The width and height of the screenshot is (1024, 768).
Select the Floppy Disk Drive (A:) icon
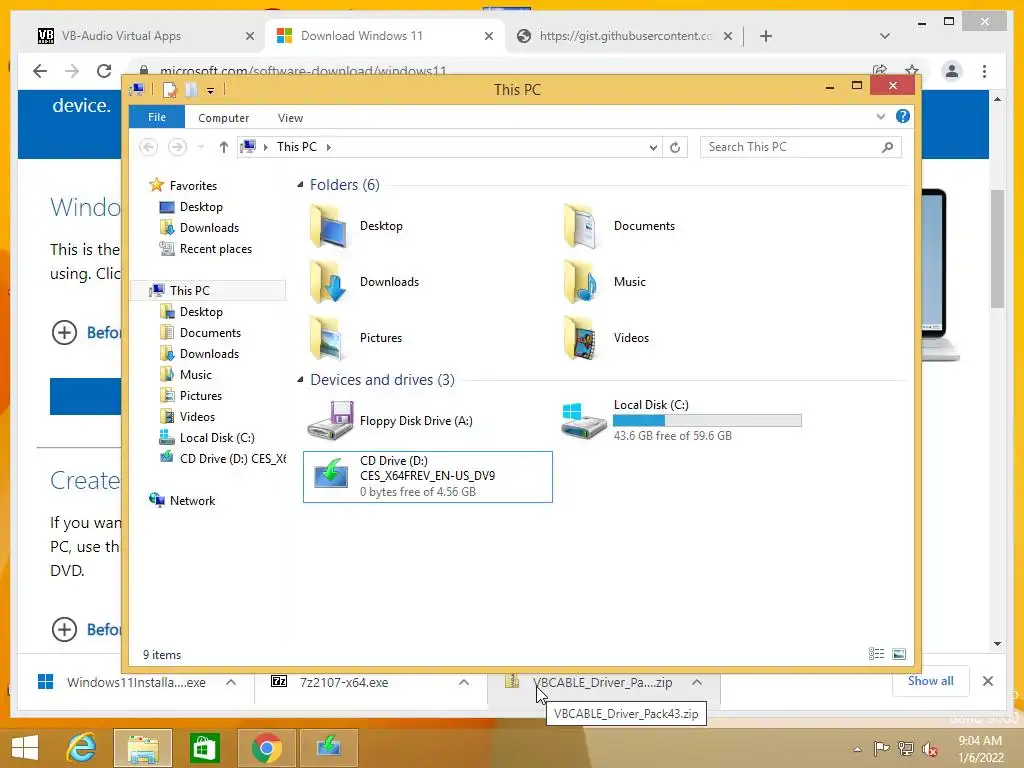click(330, 421)
